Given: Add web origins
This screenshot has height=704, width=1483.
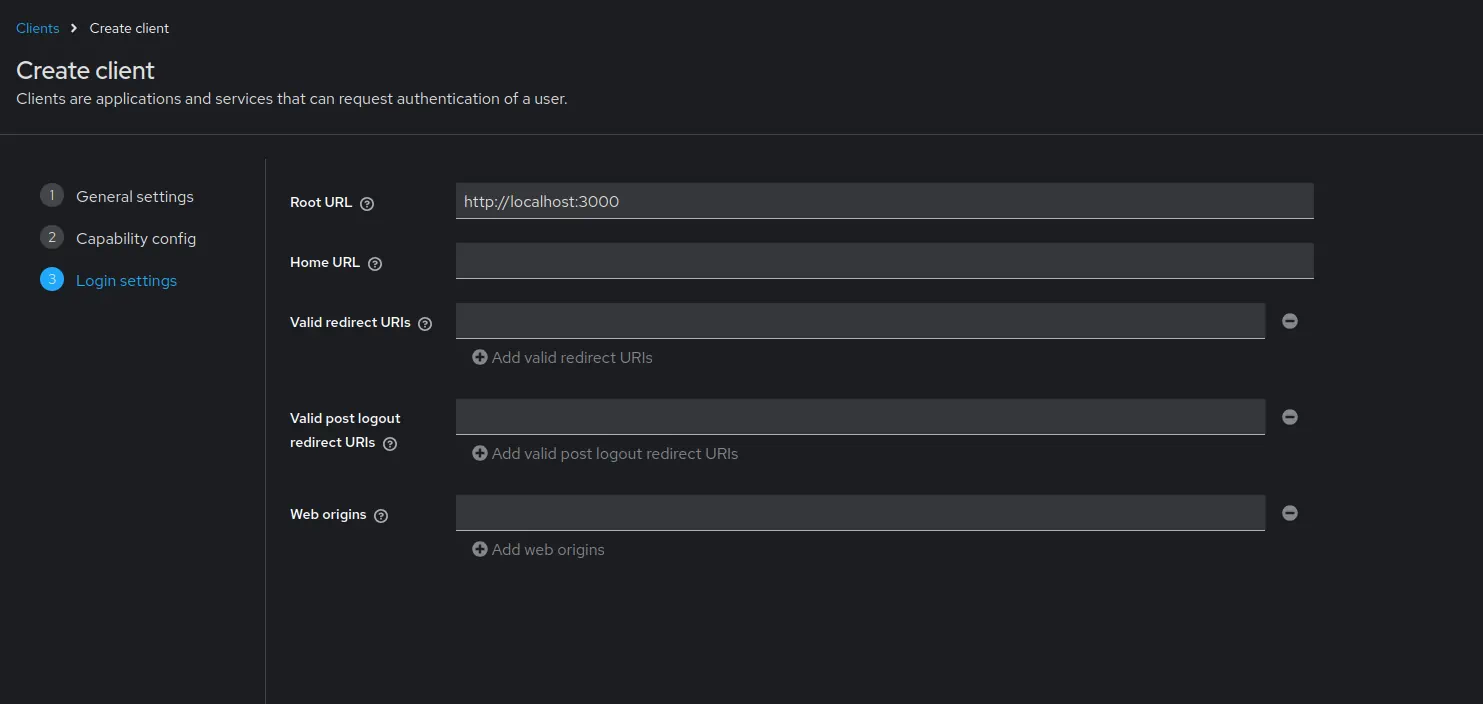Looking at the screenshot, I should point(538,549).
